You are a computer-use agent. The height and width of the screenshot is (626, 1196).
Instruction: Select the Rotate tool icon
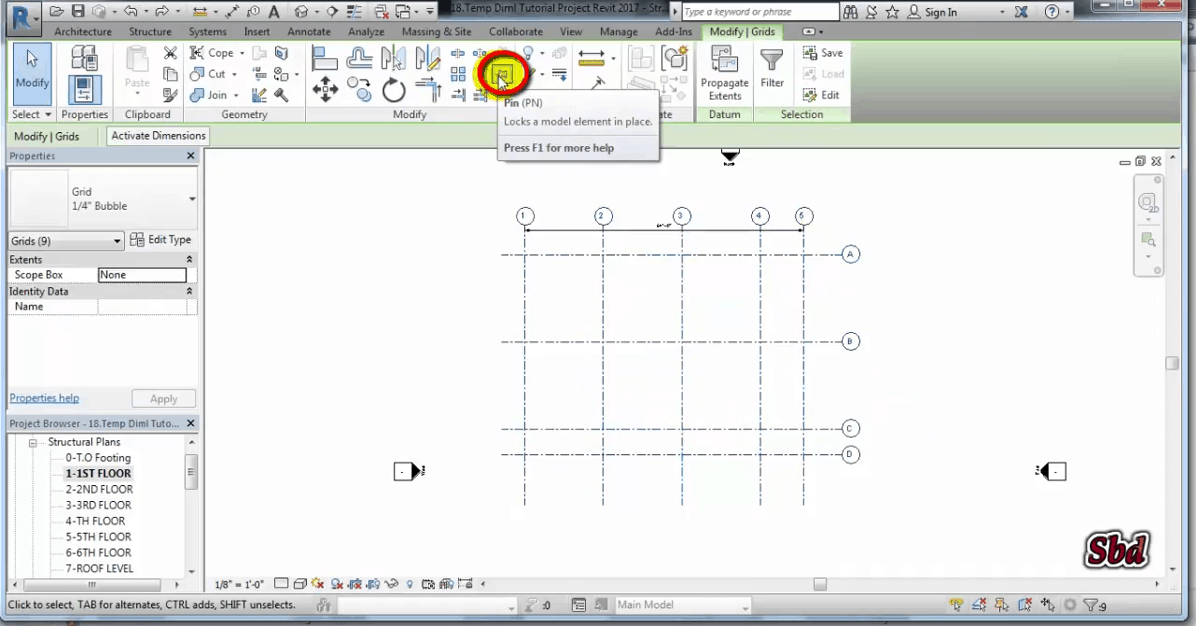[x=394, y=91]
